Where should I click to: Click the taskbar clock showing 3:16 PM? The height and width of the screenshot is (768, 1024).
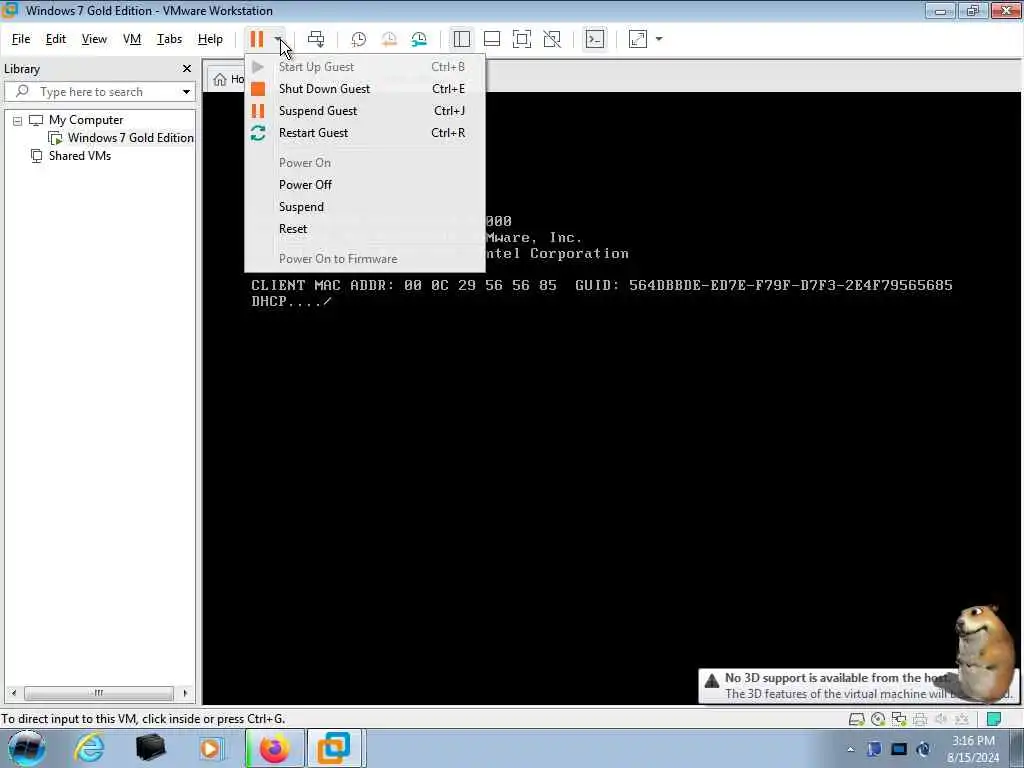tap(973, 749)
